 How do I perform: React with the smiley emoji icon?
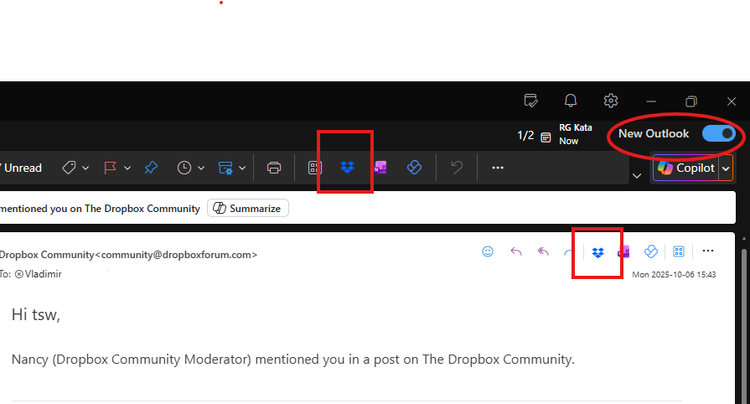487,251
